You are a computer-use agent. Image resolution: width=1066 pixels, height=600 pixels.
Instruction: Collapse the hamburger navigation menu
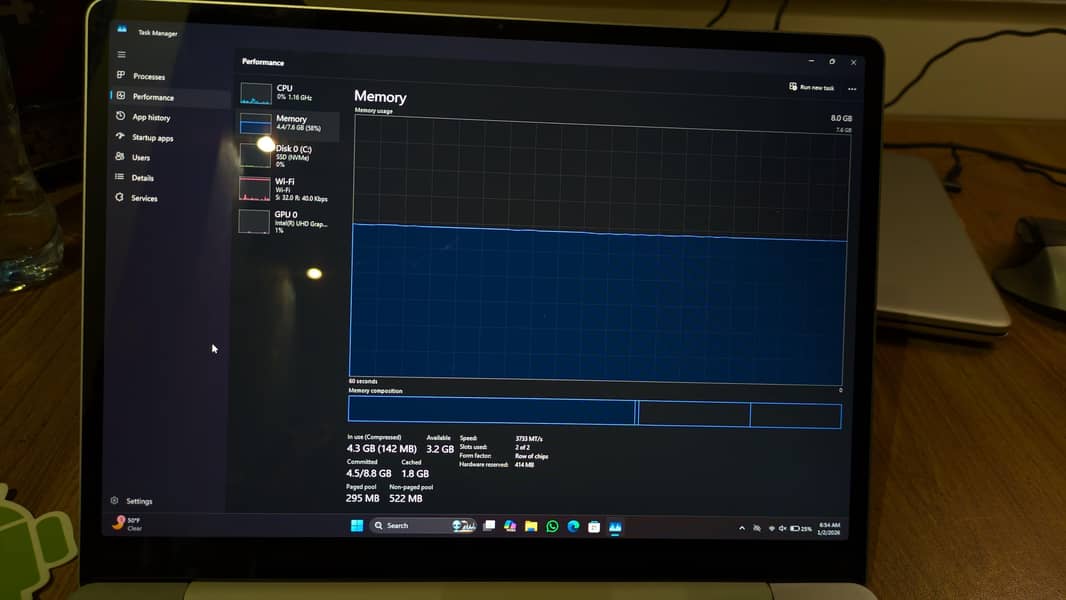122,55
